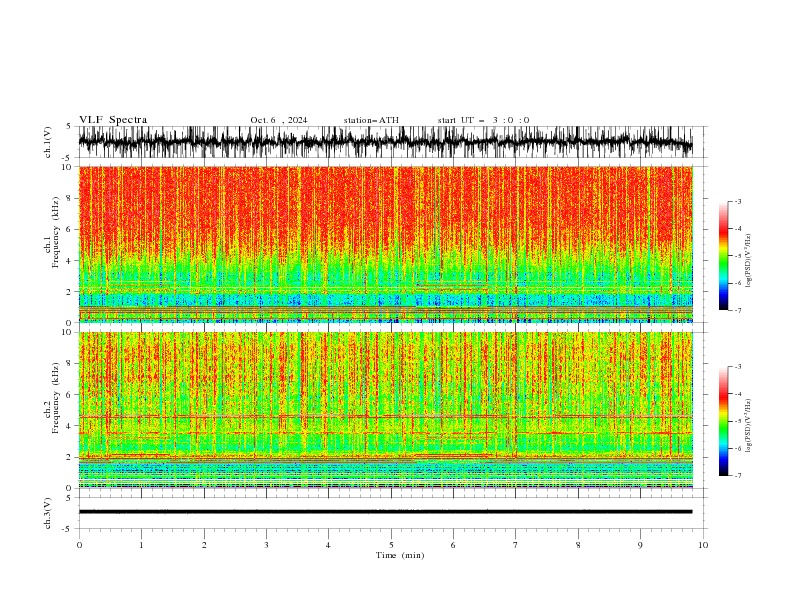
Task: Click the 'ch.3(V)' axis label
Action: click(48, 513)
